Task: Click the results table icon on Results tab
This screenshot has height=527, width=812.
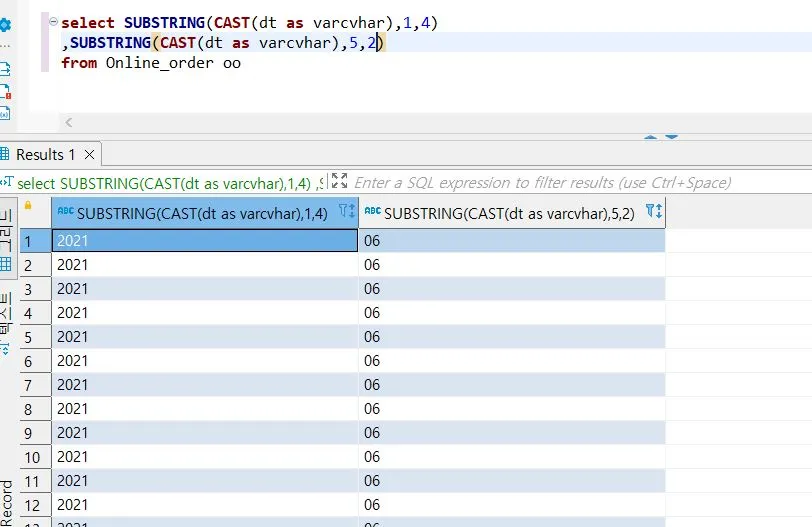Action: [5, 153]
